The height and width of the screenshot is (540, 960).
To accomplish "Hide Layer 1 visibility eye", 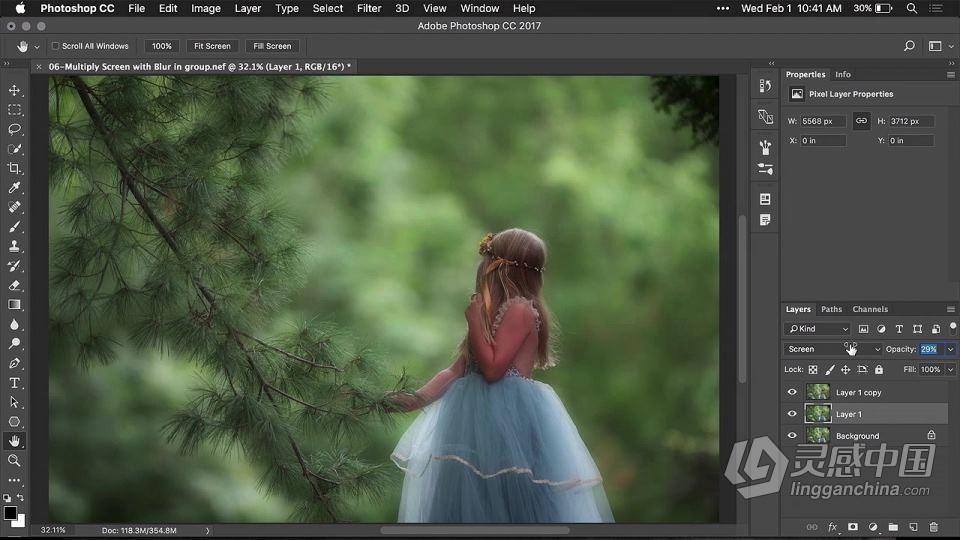I will pyautogui.click(x=792, y=414).
